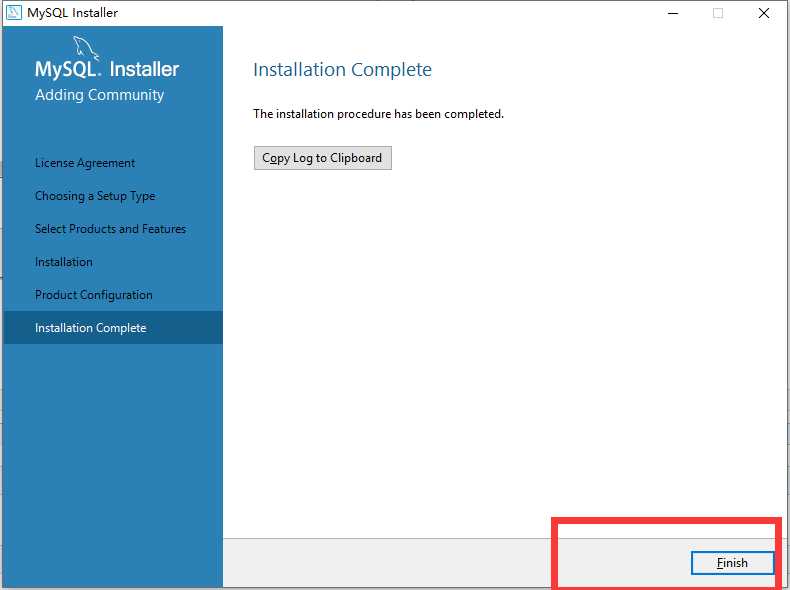The height and width of the screenshot is (590, 790).
Task: Click the Installation Complete heading
Action: pyautogui.click(x=343, y=70)
